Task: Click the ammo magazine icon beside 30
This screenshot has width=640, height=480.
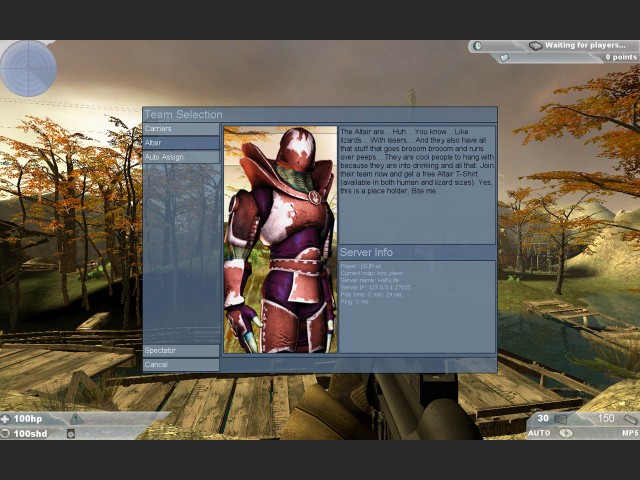Action: click(561, 419)
